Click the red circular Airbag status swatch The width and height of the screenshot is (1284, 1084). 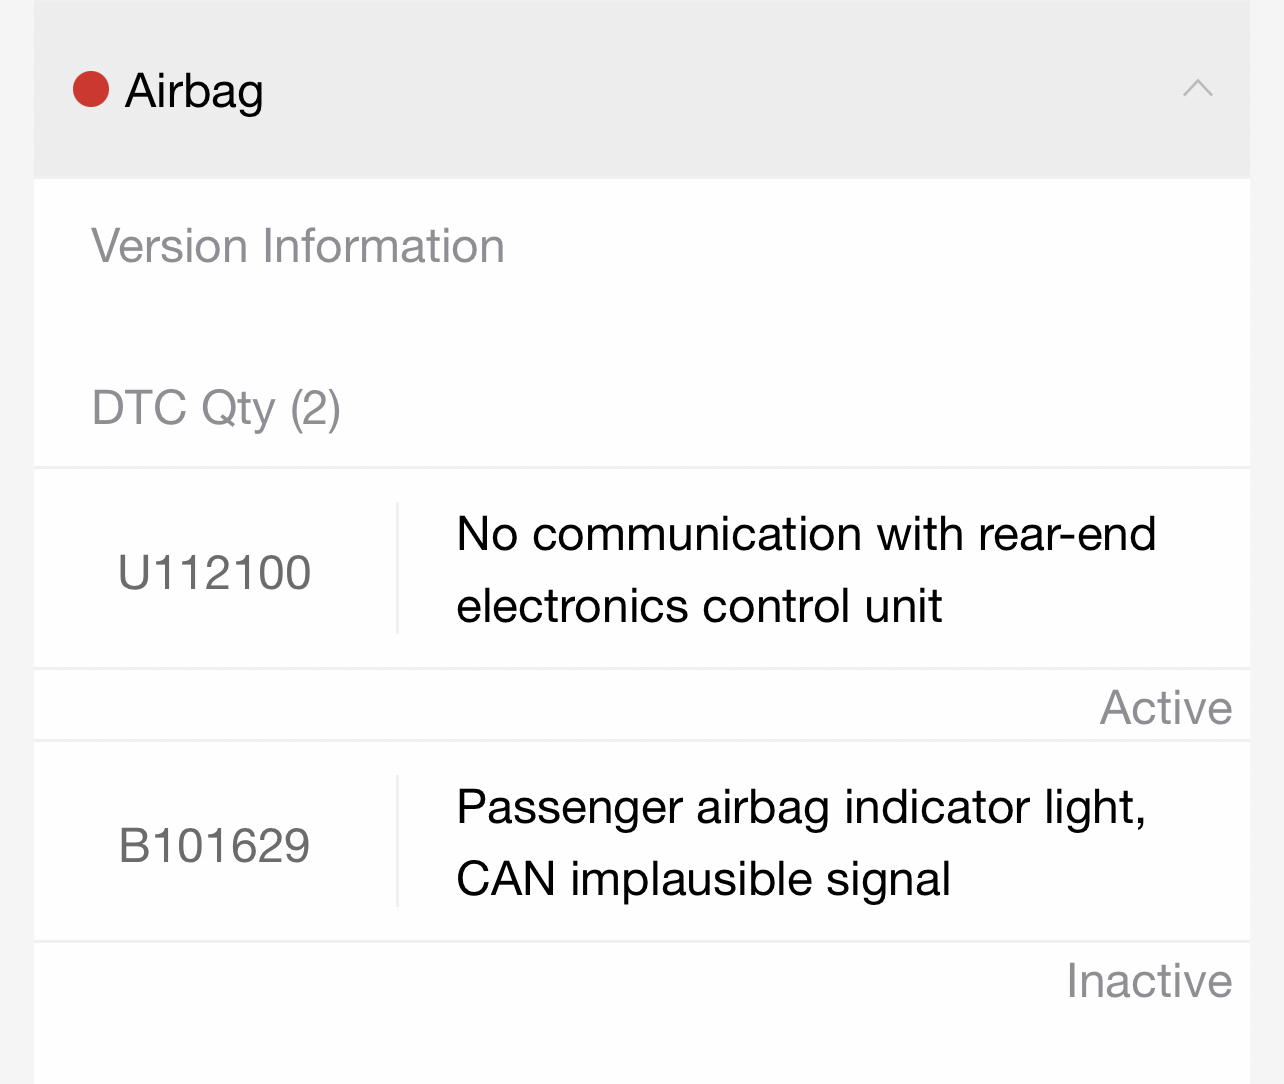(90, 89)
